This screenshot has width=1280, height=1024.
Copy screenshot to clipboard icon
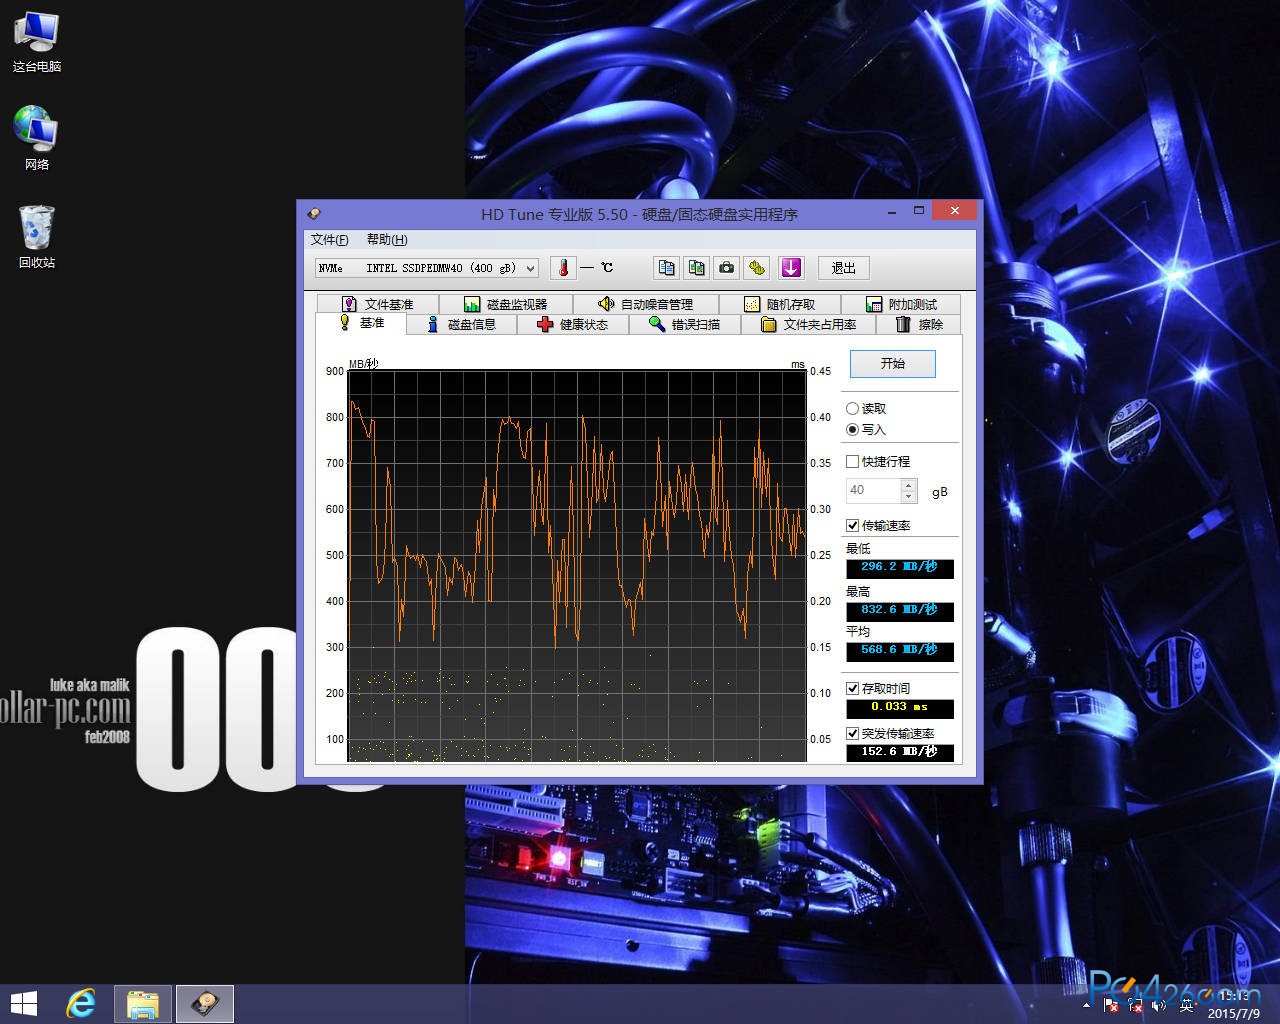click(x=697, y=268)
